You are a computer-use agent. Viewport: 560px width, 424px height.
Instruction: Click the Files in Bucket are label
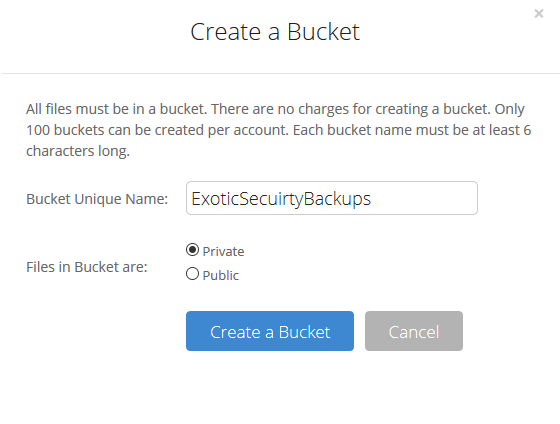[87, 267]
